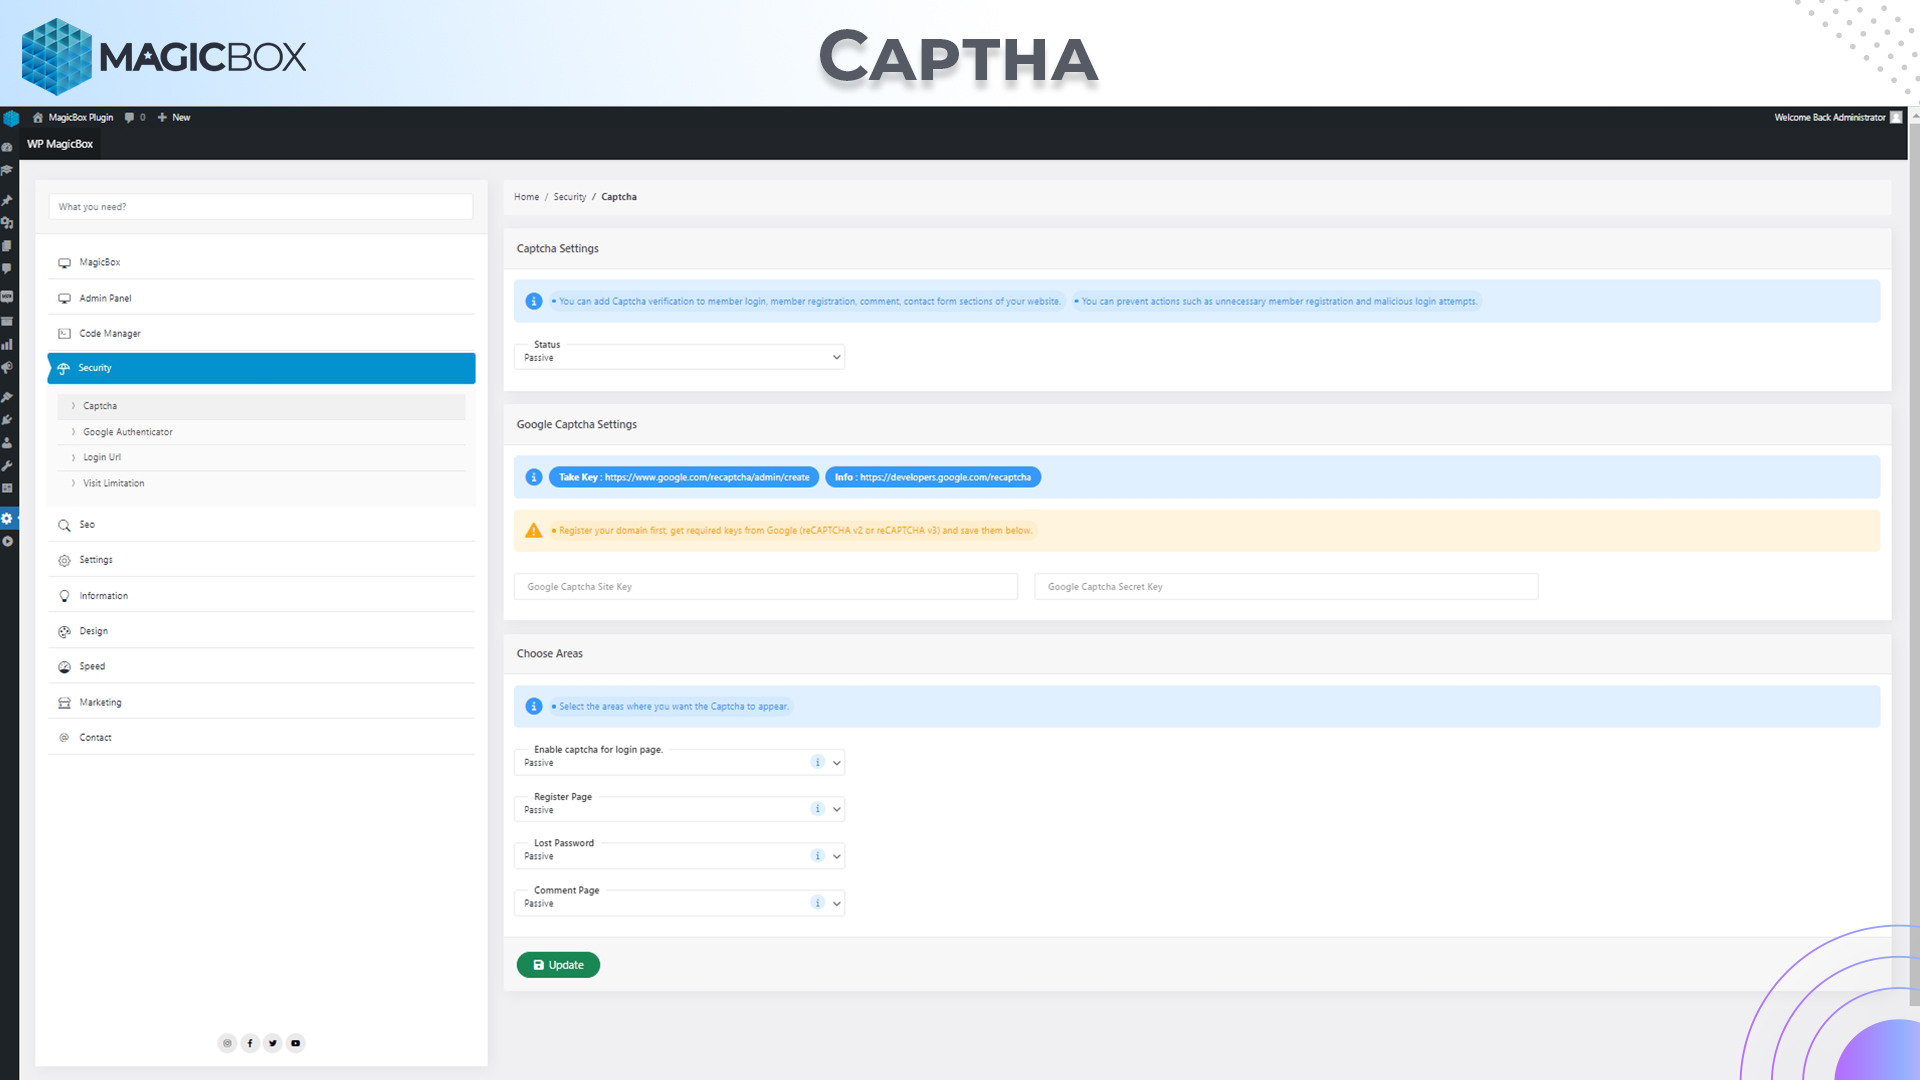Image resolution: width=1920 pixels, height=1080 pixels.
Task: Click the Security breadcrumb link
Action: pos(570,197)
